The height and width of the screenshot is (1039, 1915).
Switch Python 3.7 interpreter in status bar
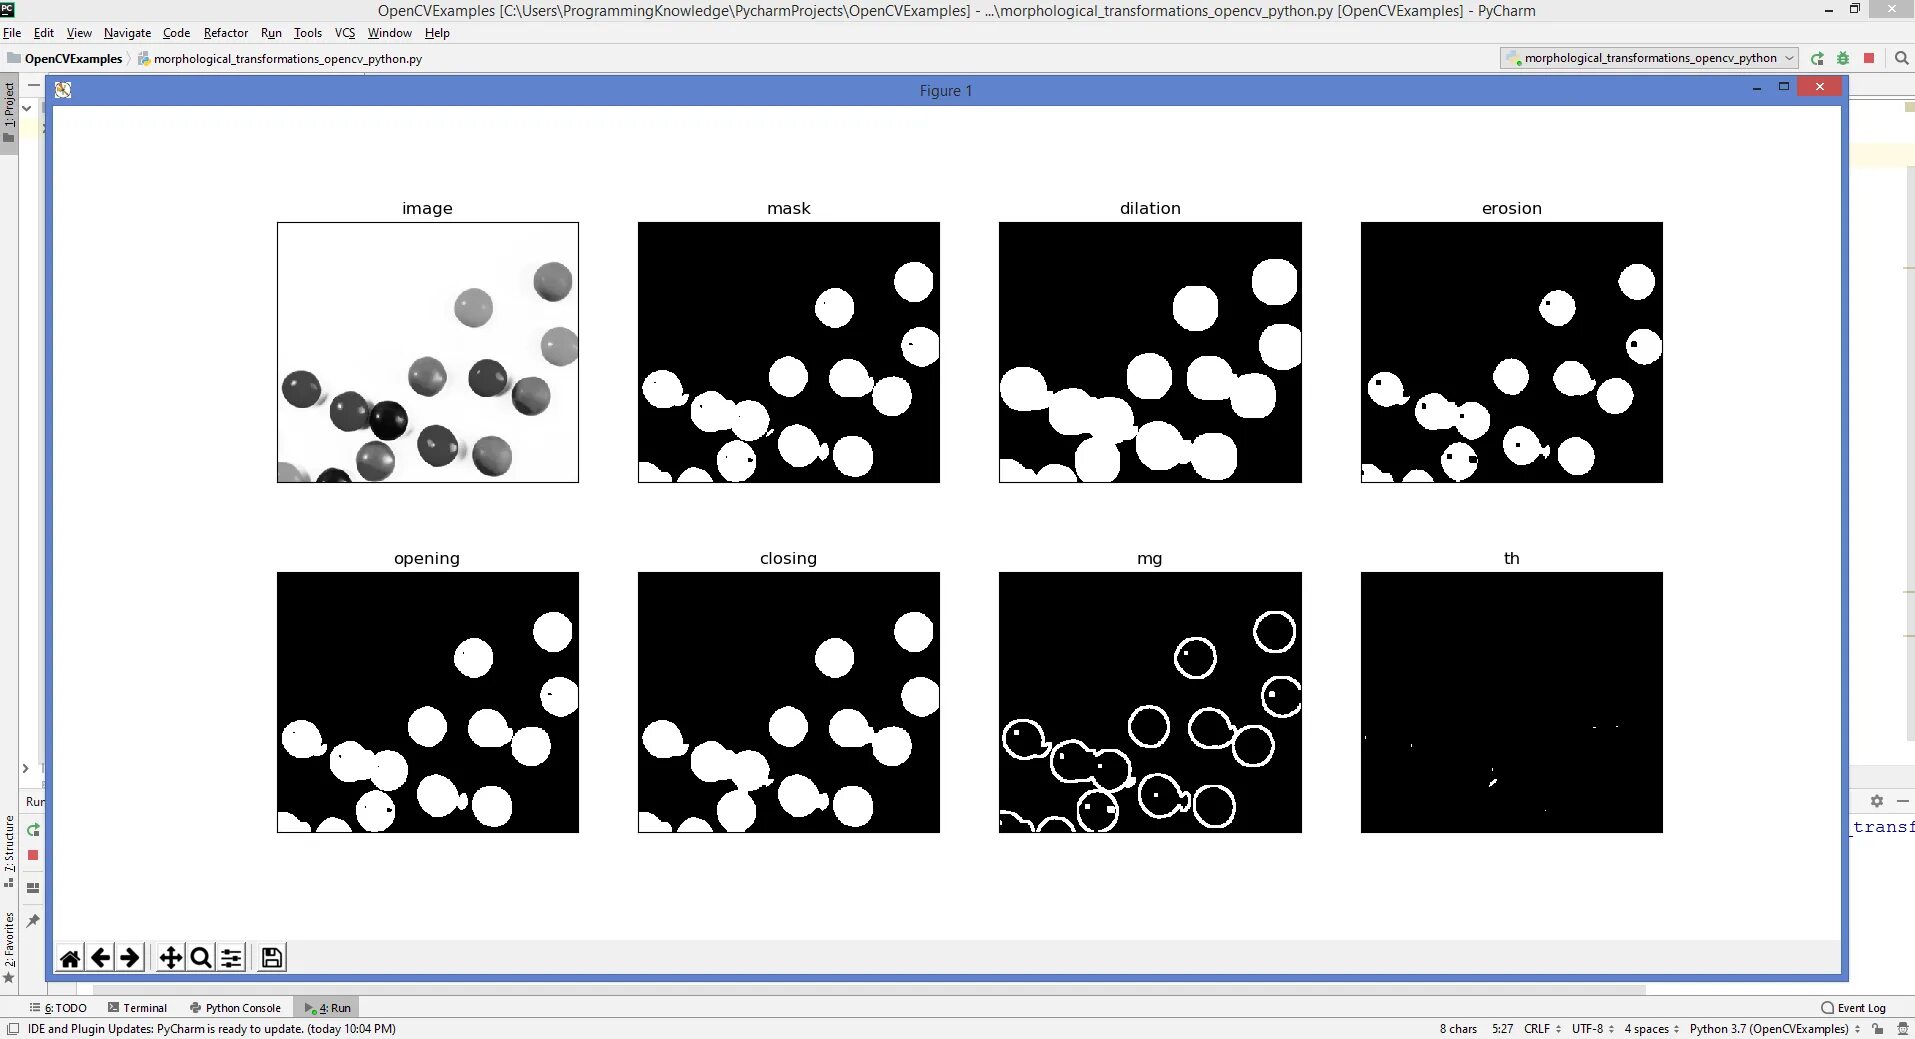point(1775,1029)
